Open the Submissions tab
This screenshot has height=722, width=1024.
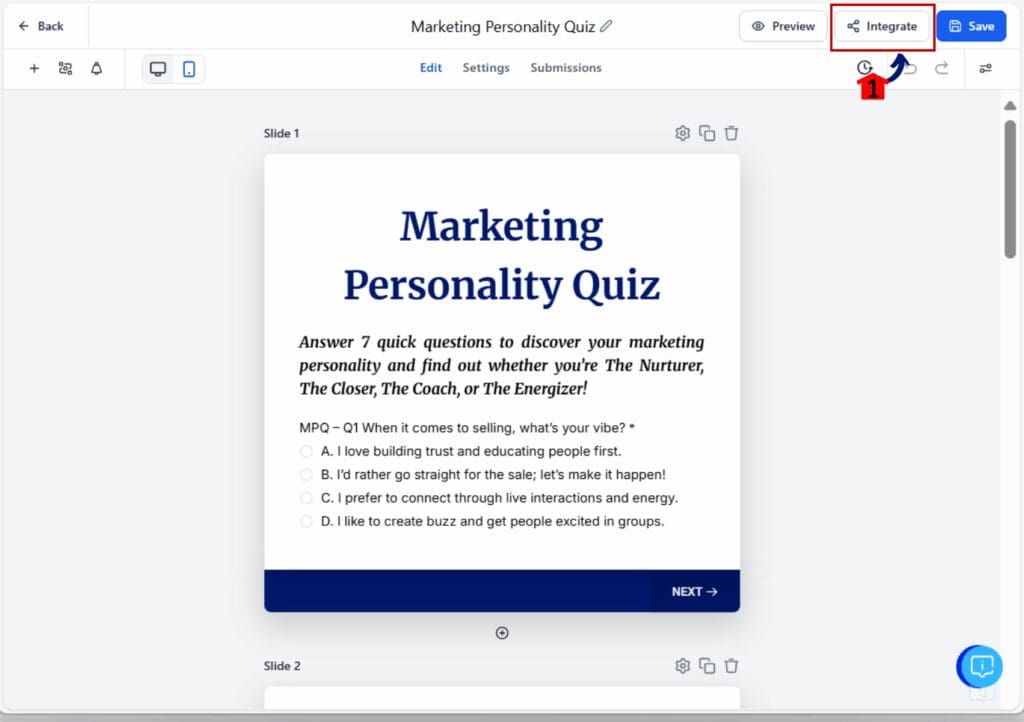(566, 68)
